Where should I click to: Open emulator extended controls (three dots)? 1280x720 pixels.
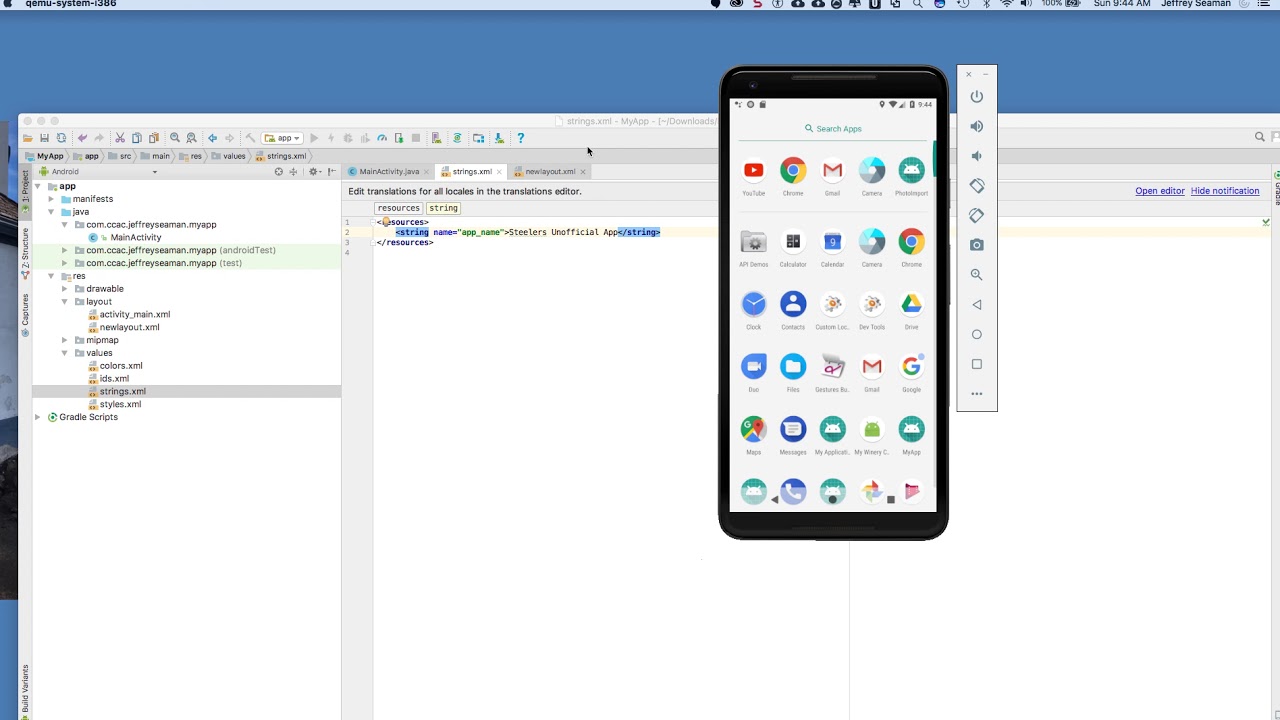tap(977, 394)
